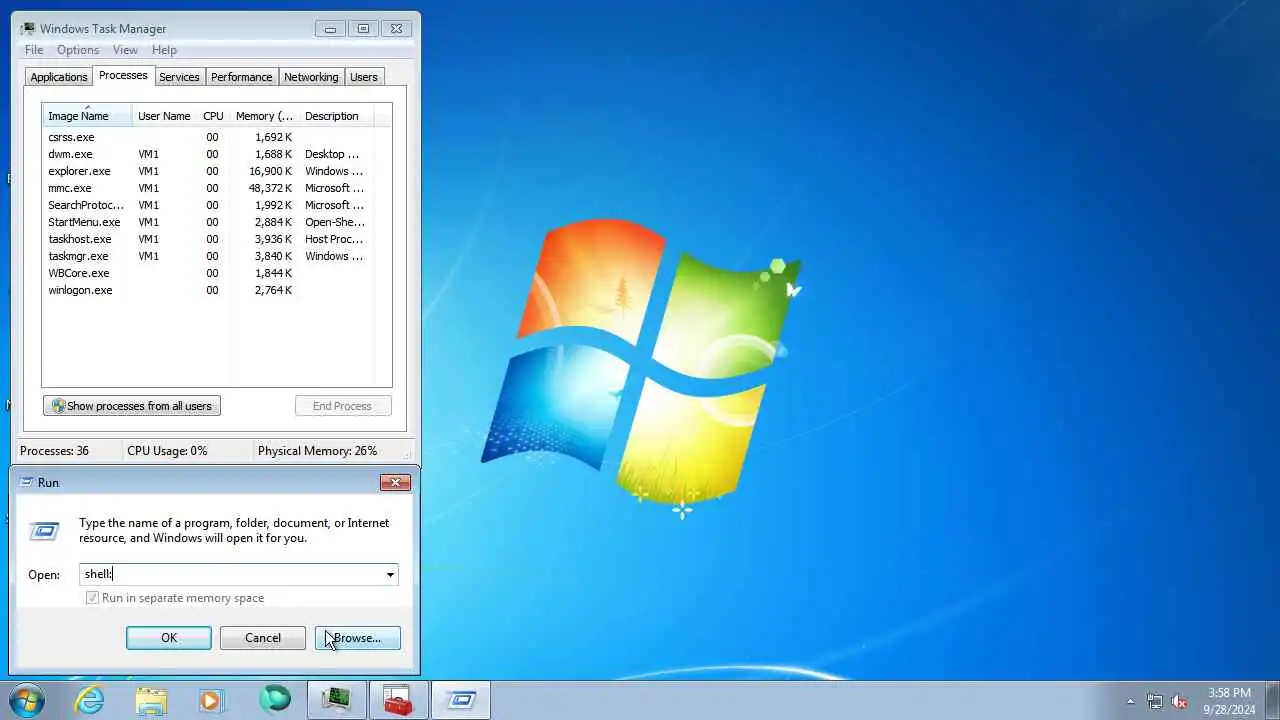Switch to the Services tab
Screen dimensions: 1280x720
[x=179, y=77]
